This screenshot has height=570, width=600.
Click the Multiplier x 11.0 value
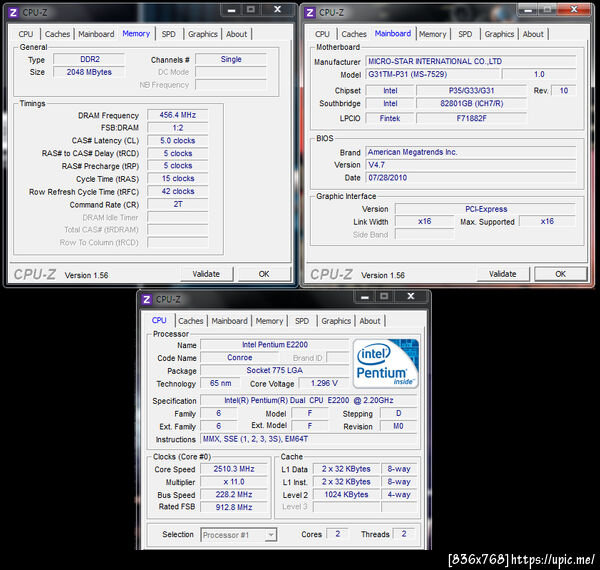[234, 482]
